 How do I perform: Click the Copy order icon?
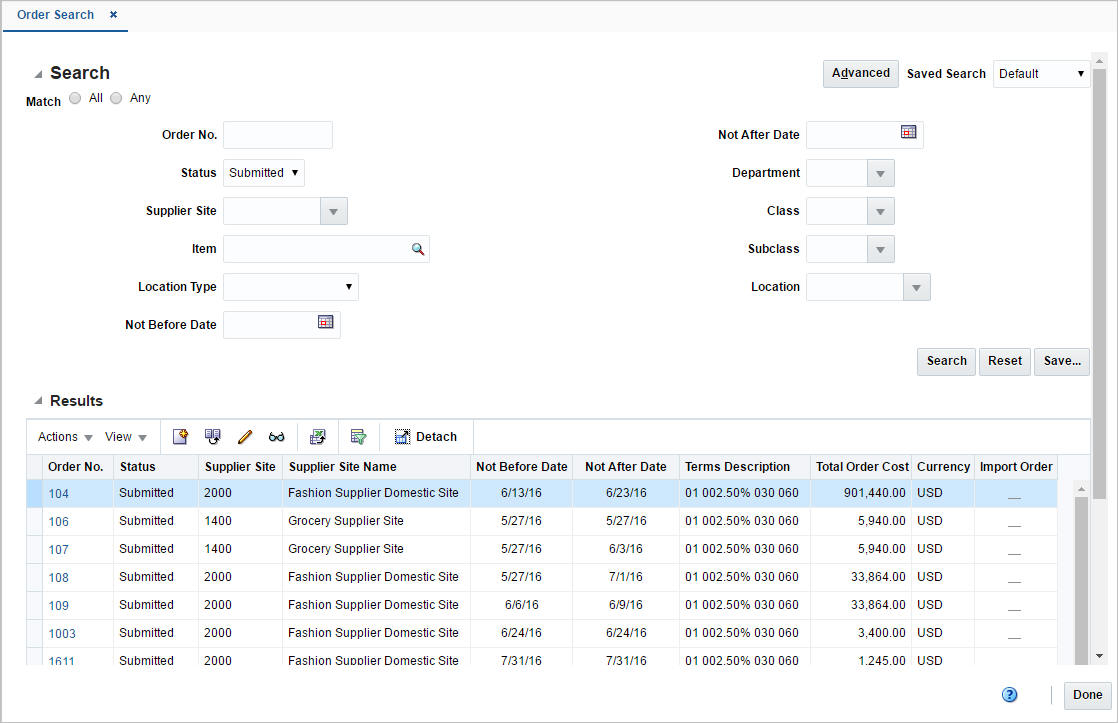tap(212, 436)
